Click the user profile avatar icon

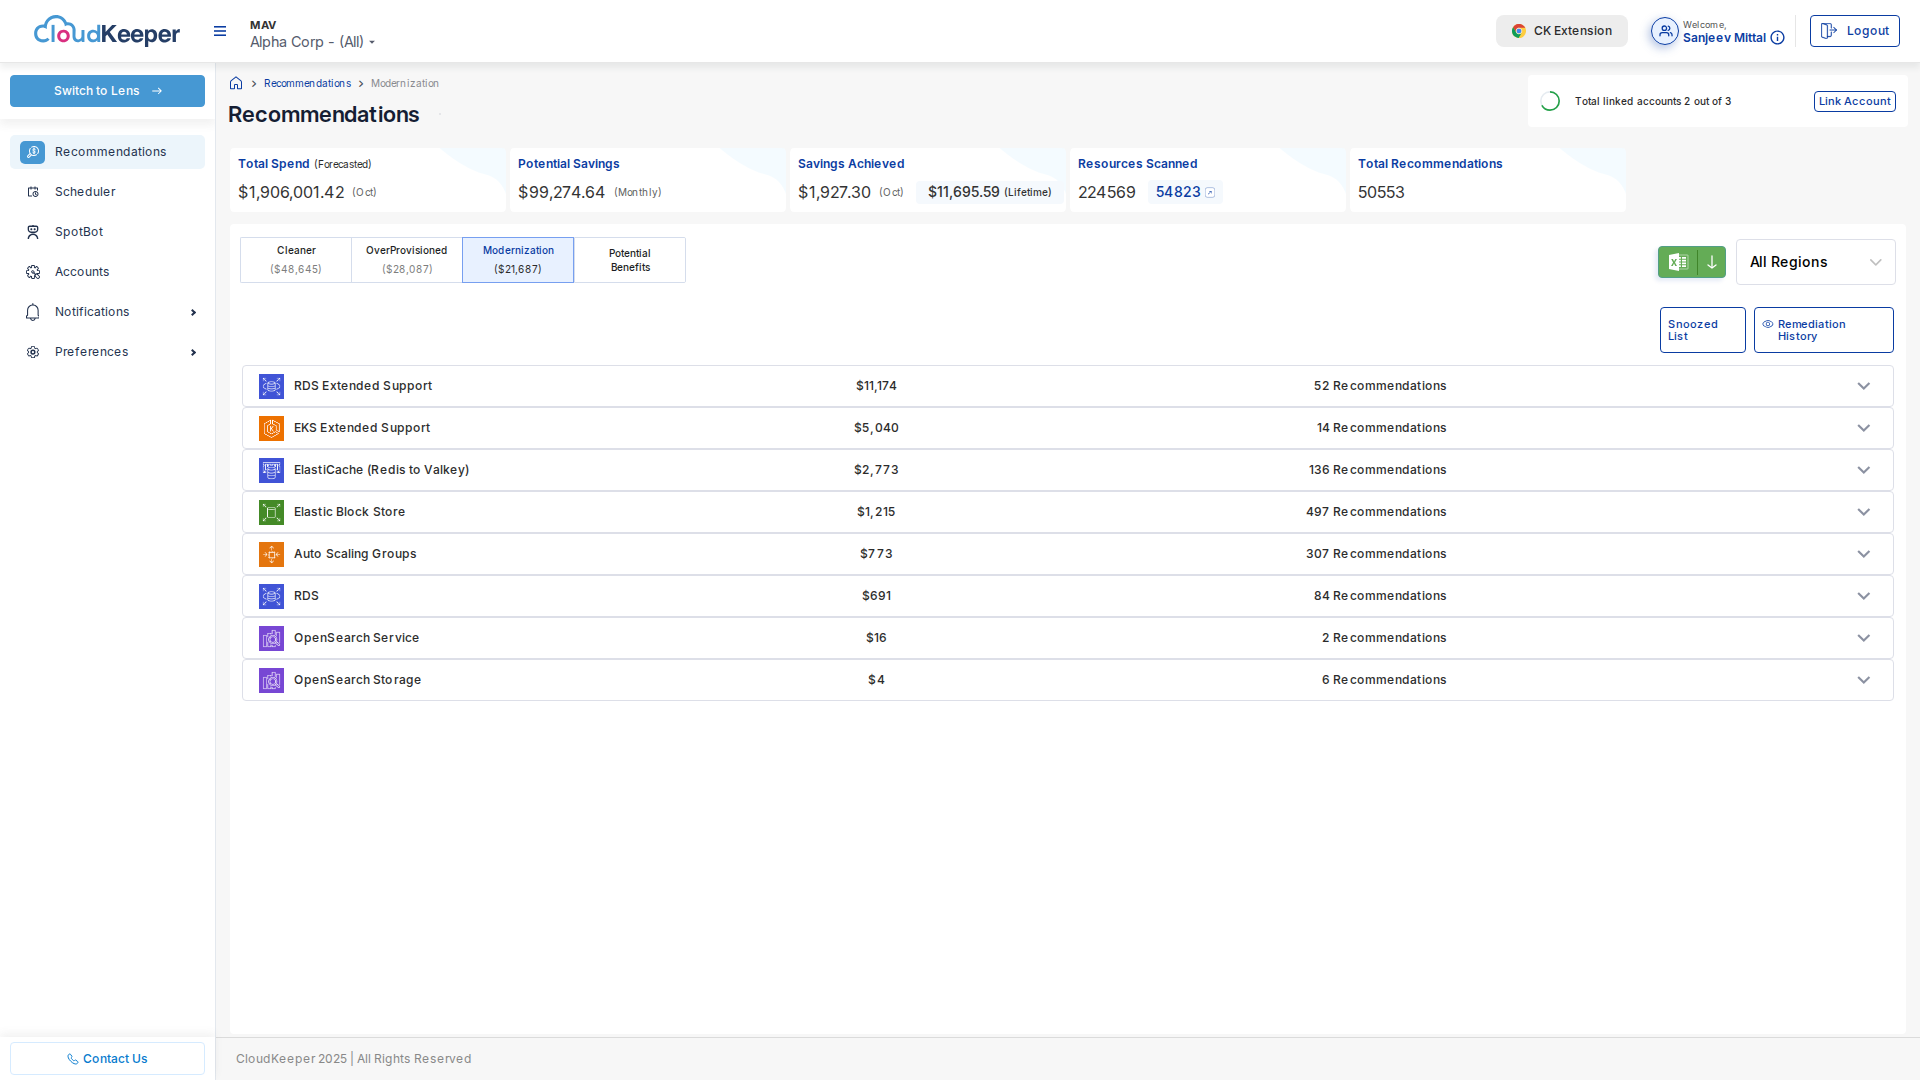[x=1664, y=32]
